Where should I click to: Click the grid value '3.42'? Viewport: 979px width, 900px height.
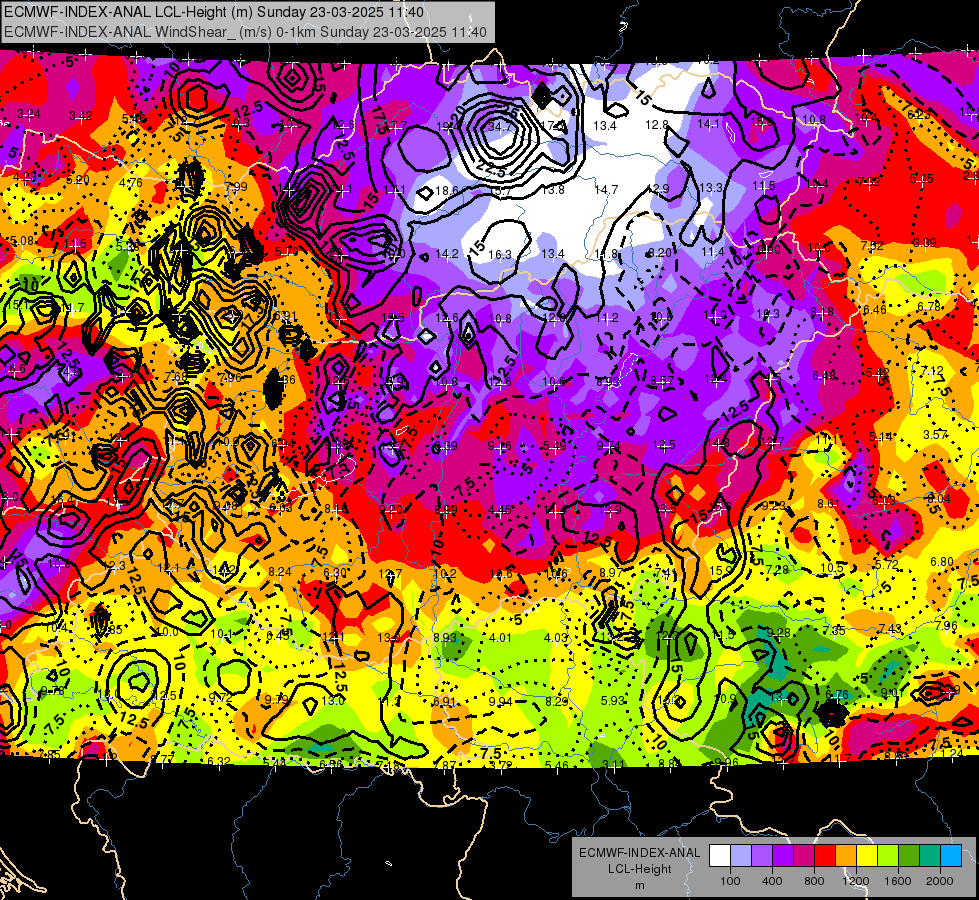pos(81,116)
